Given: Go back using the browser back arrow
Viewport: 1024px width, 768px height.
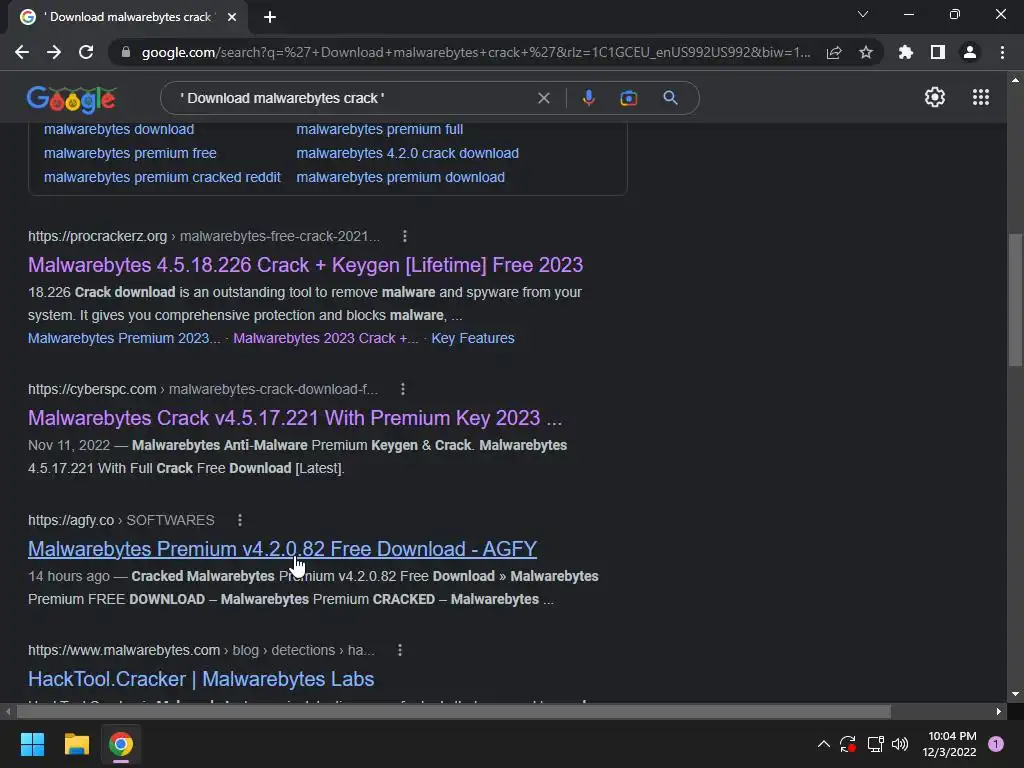Looking at the screenshot, I should [x=22, y=52].
